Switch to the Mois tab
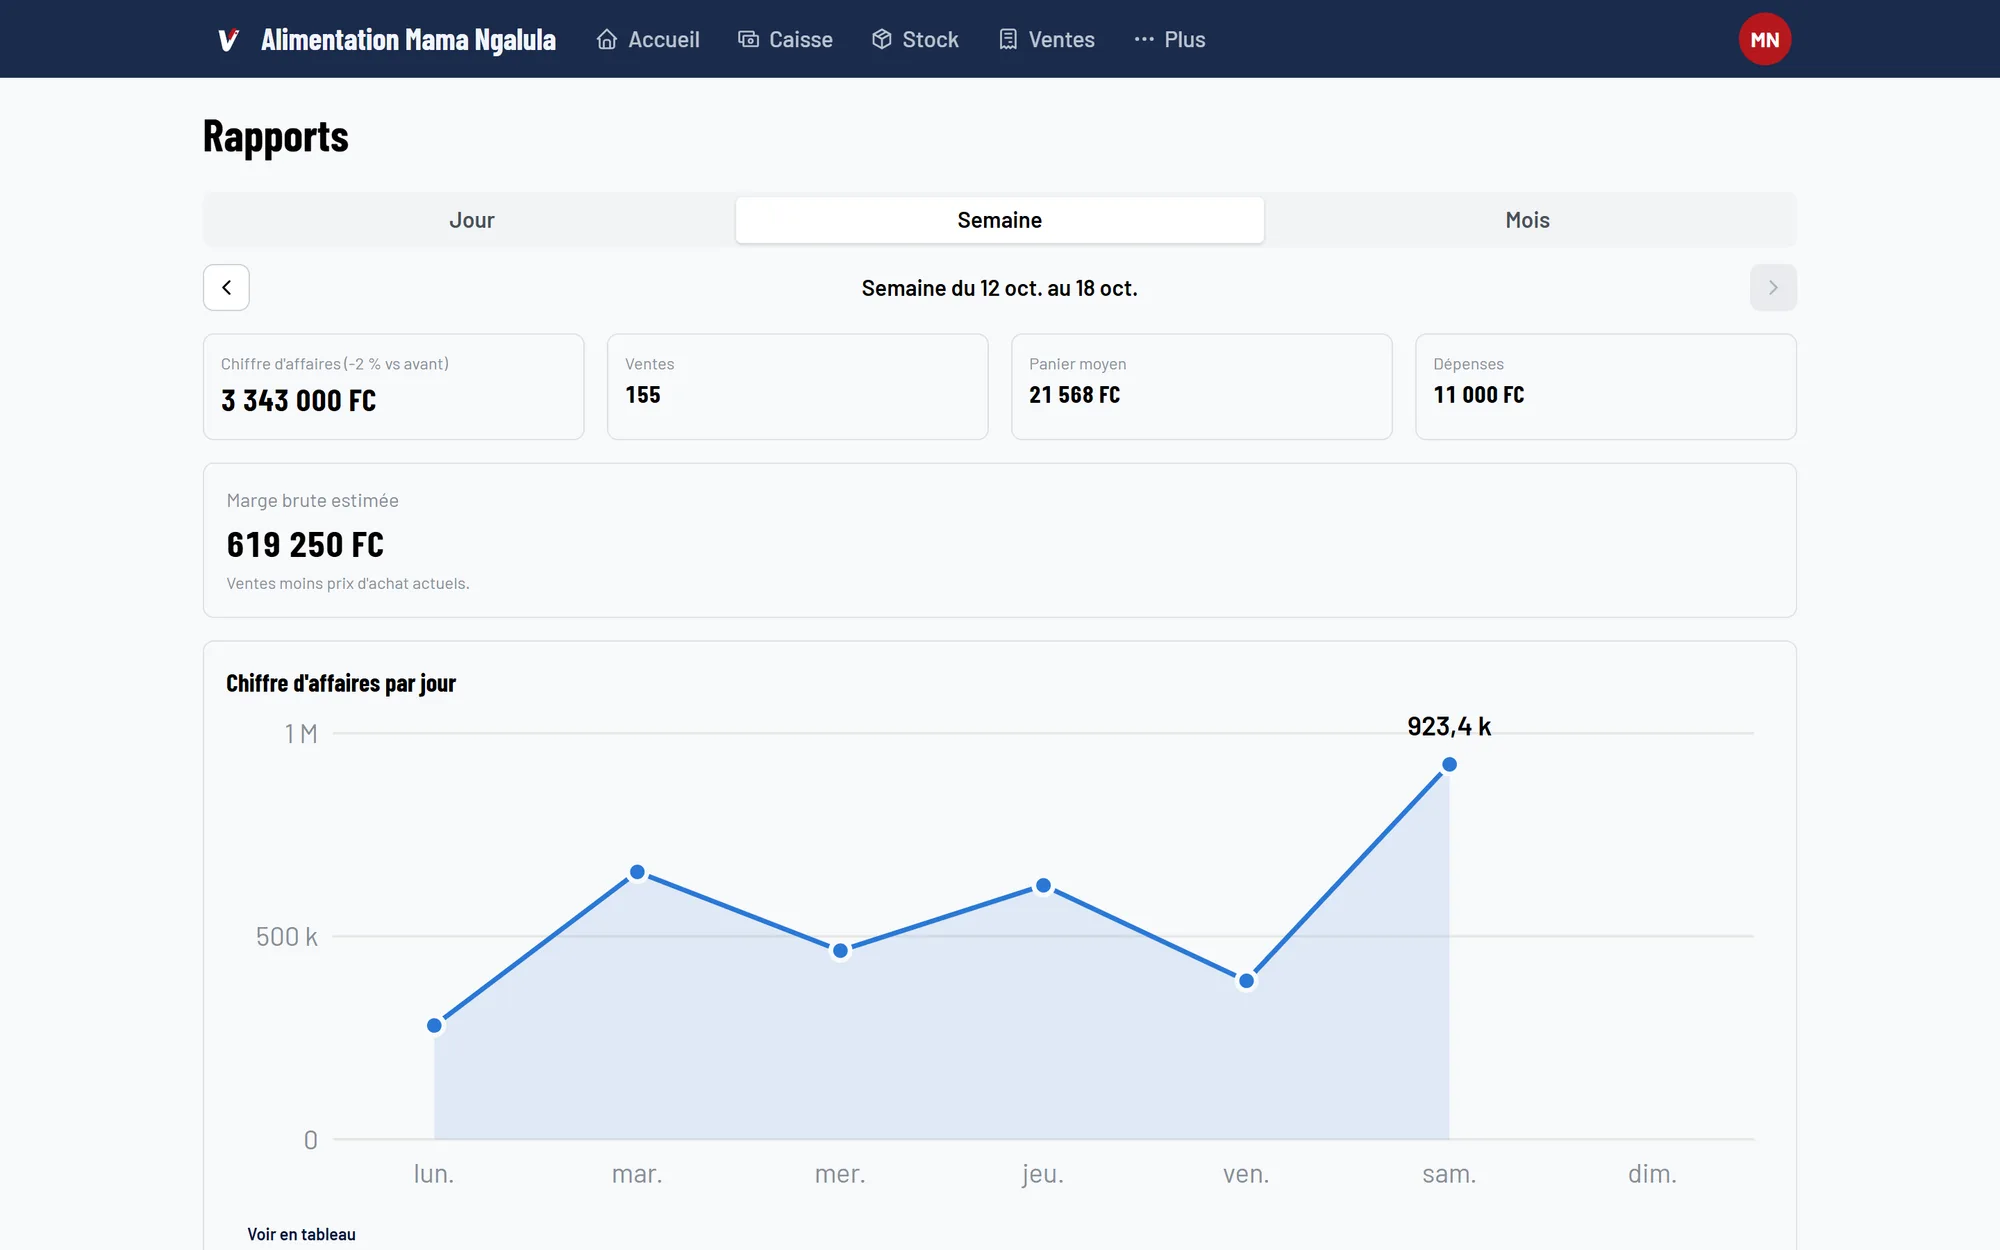This screenshot has height=1250, width=2000. (1528, 220)
